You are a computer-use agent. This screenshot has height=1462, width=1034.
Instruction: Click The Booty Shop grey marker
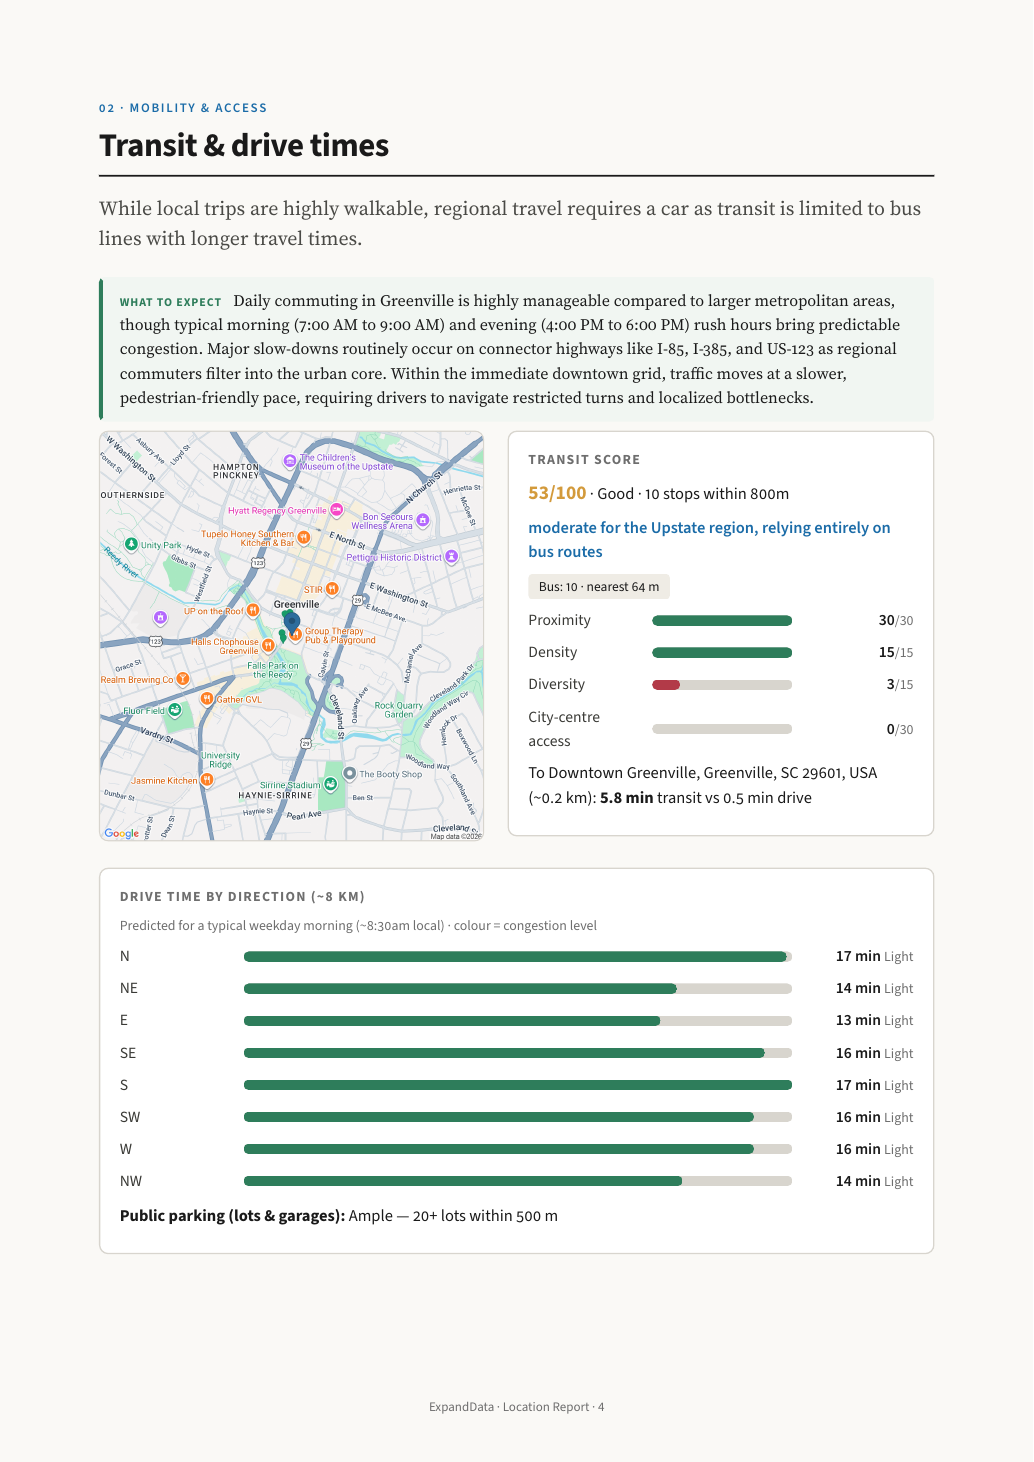350,773
